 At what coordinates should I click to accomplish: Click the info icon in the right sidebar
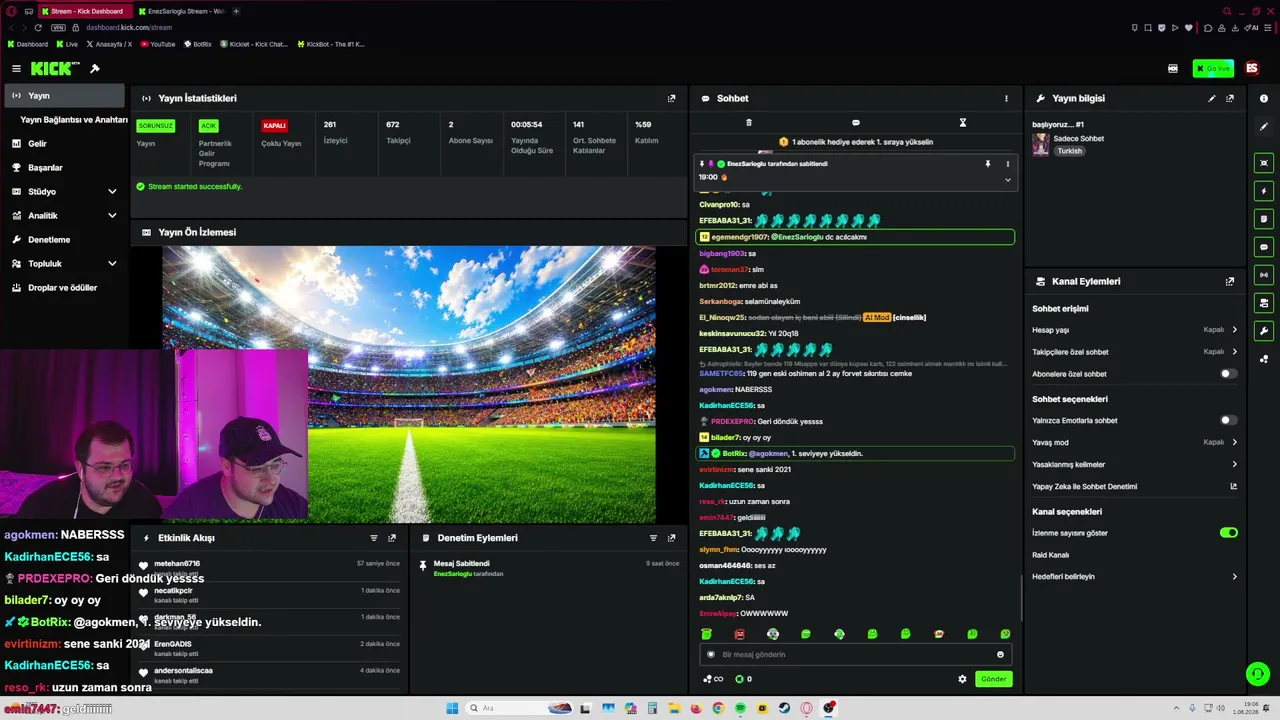[1264, 98]
